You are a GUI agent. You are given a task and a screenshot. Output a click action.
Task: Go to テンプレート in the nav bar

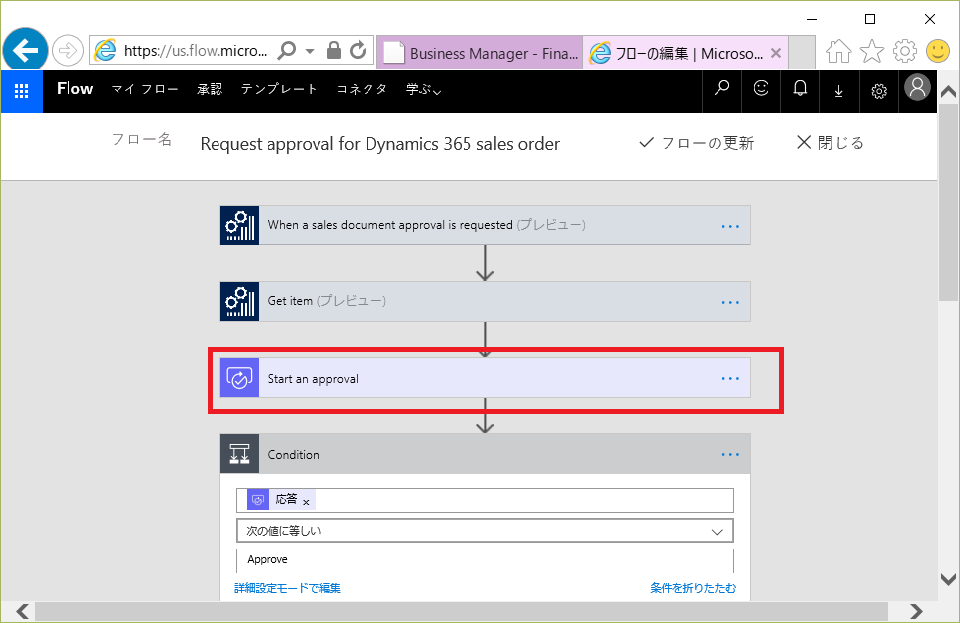(279, 89)
